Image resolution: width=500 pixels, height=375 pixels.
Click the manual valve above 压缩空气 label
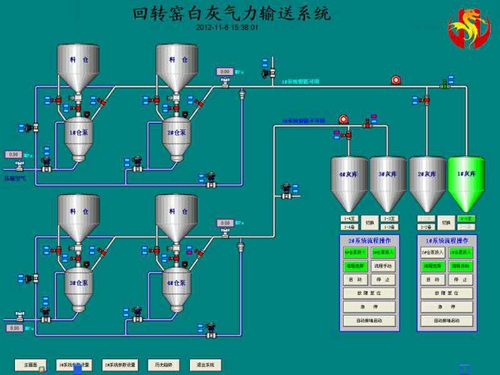(20, 166)
